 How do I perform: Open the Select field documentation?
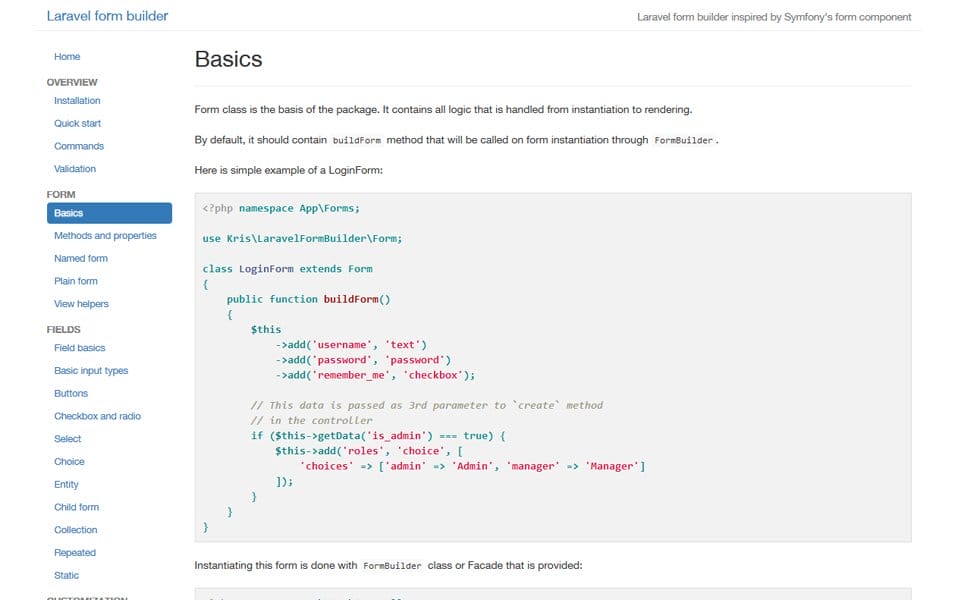[x=68, y=439]
